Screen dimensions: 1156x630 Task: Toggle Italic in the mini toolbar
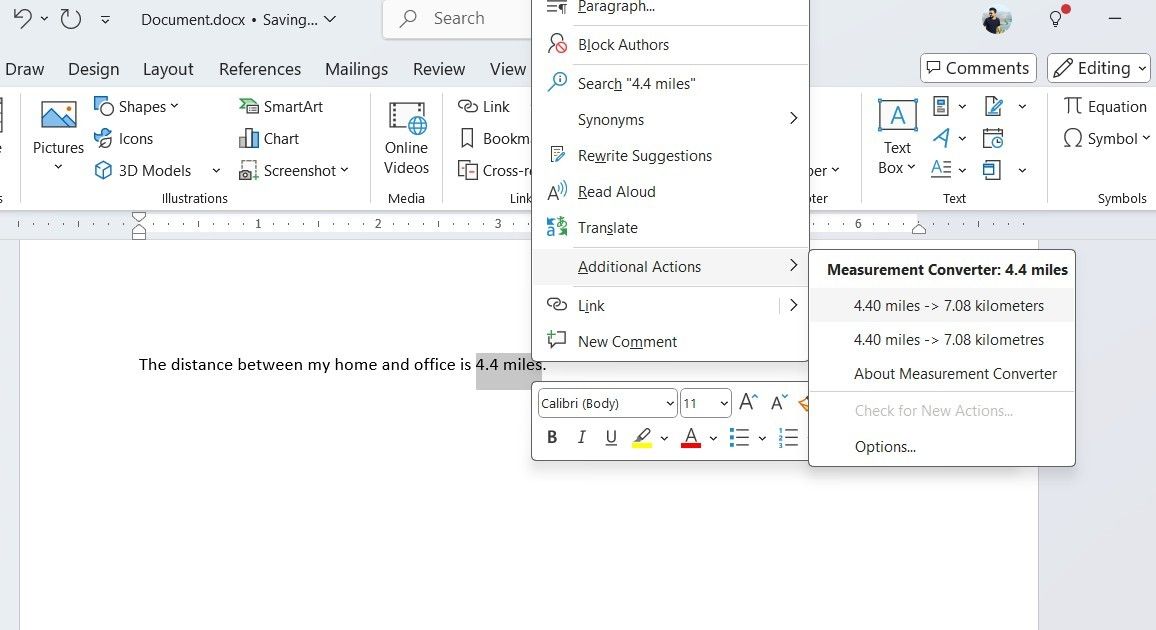coord(581,438)
